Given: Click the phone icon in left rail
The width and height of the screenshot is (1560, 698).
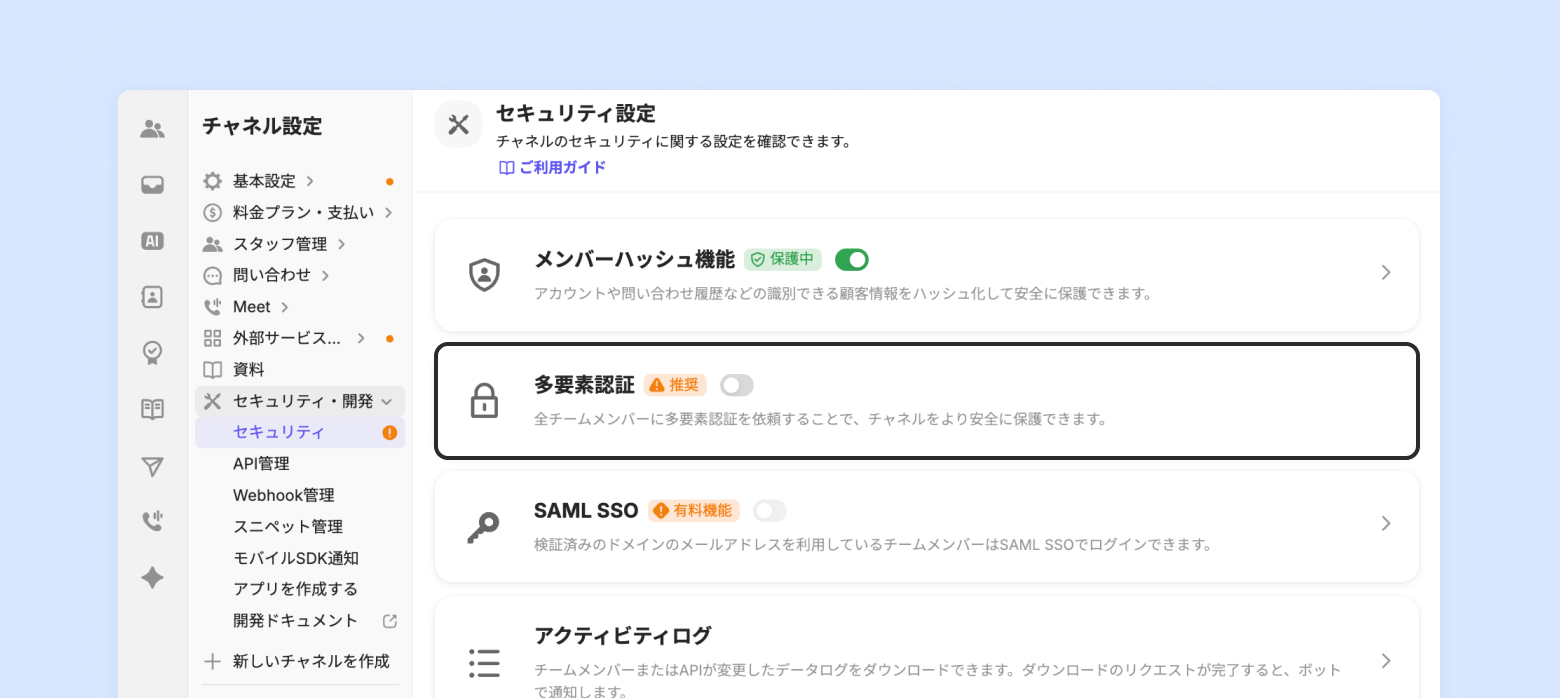Looking at the screenshot, I should click(x=152, y=521).
